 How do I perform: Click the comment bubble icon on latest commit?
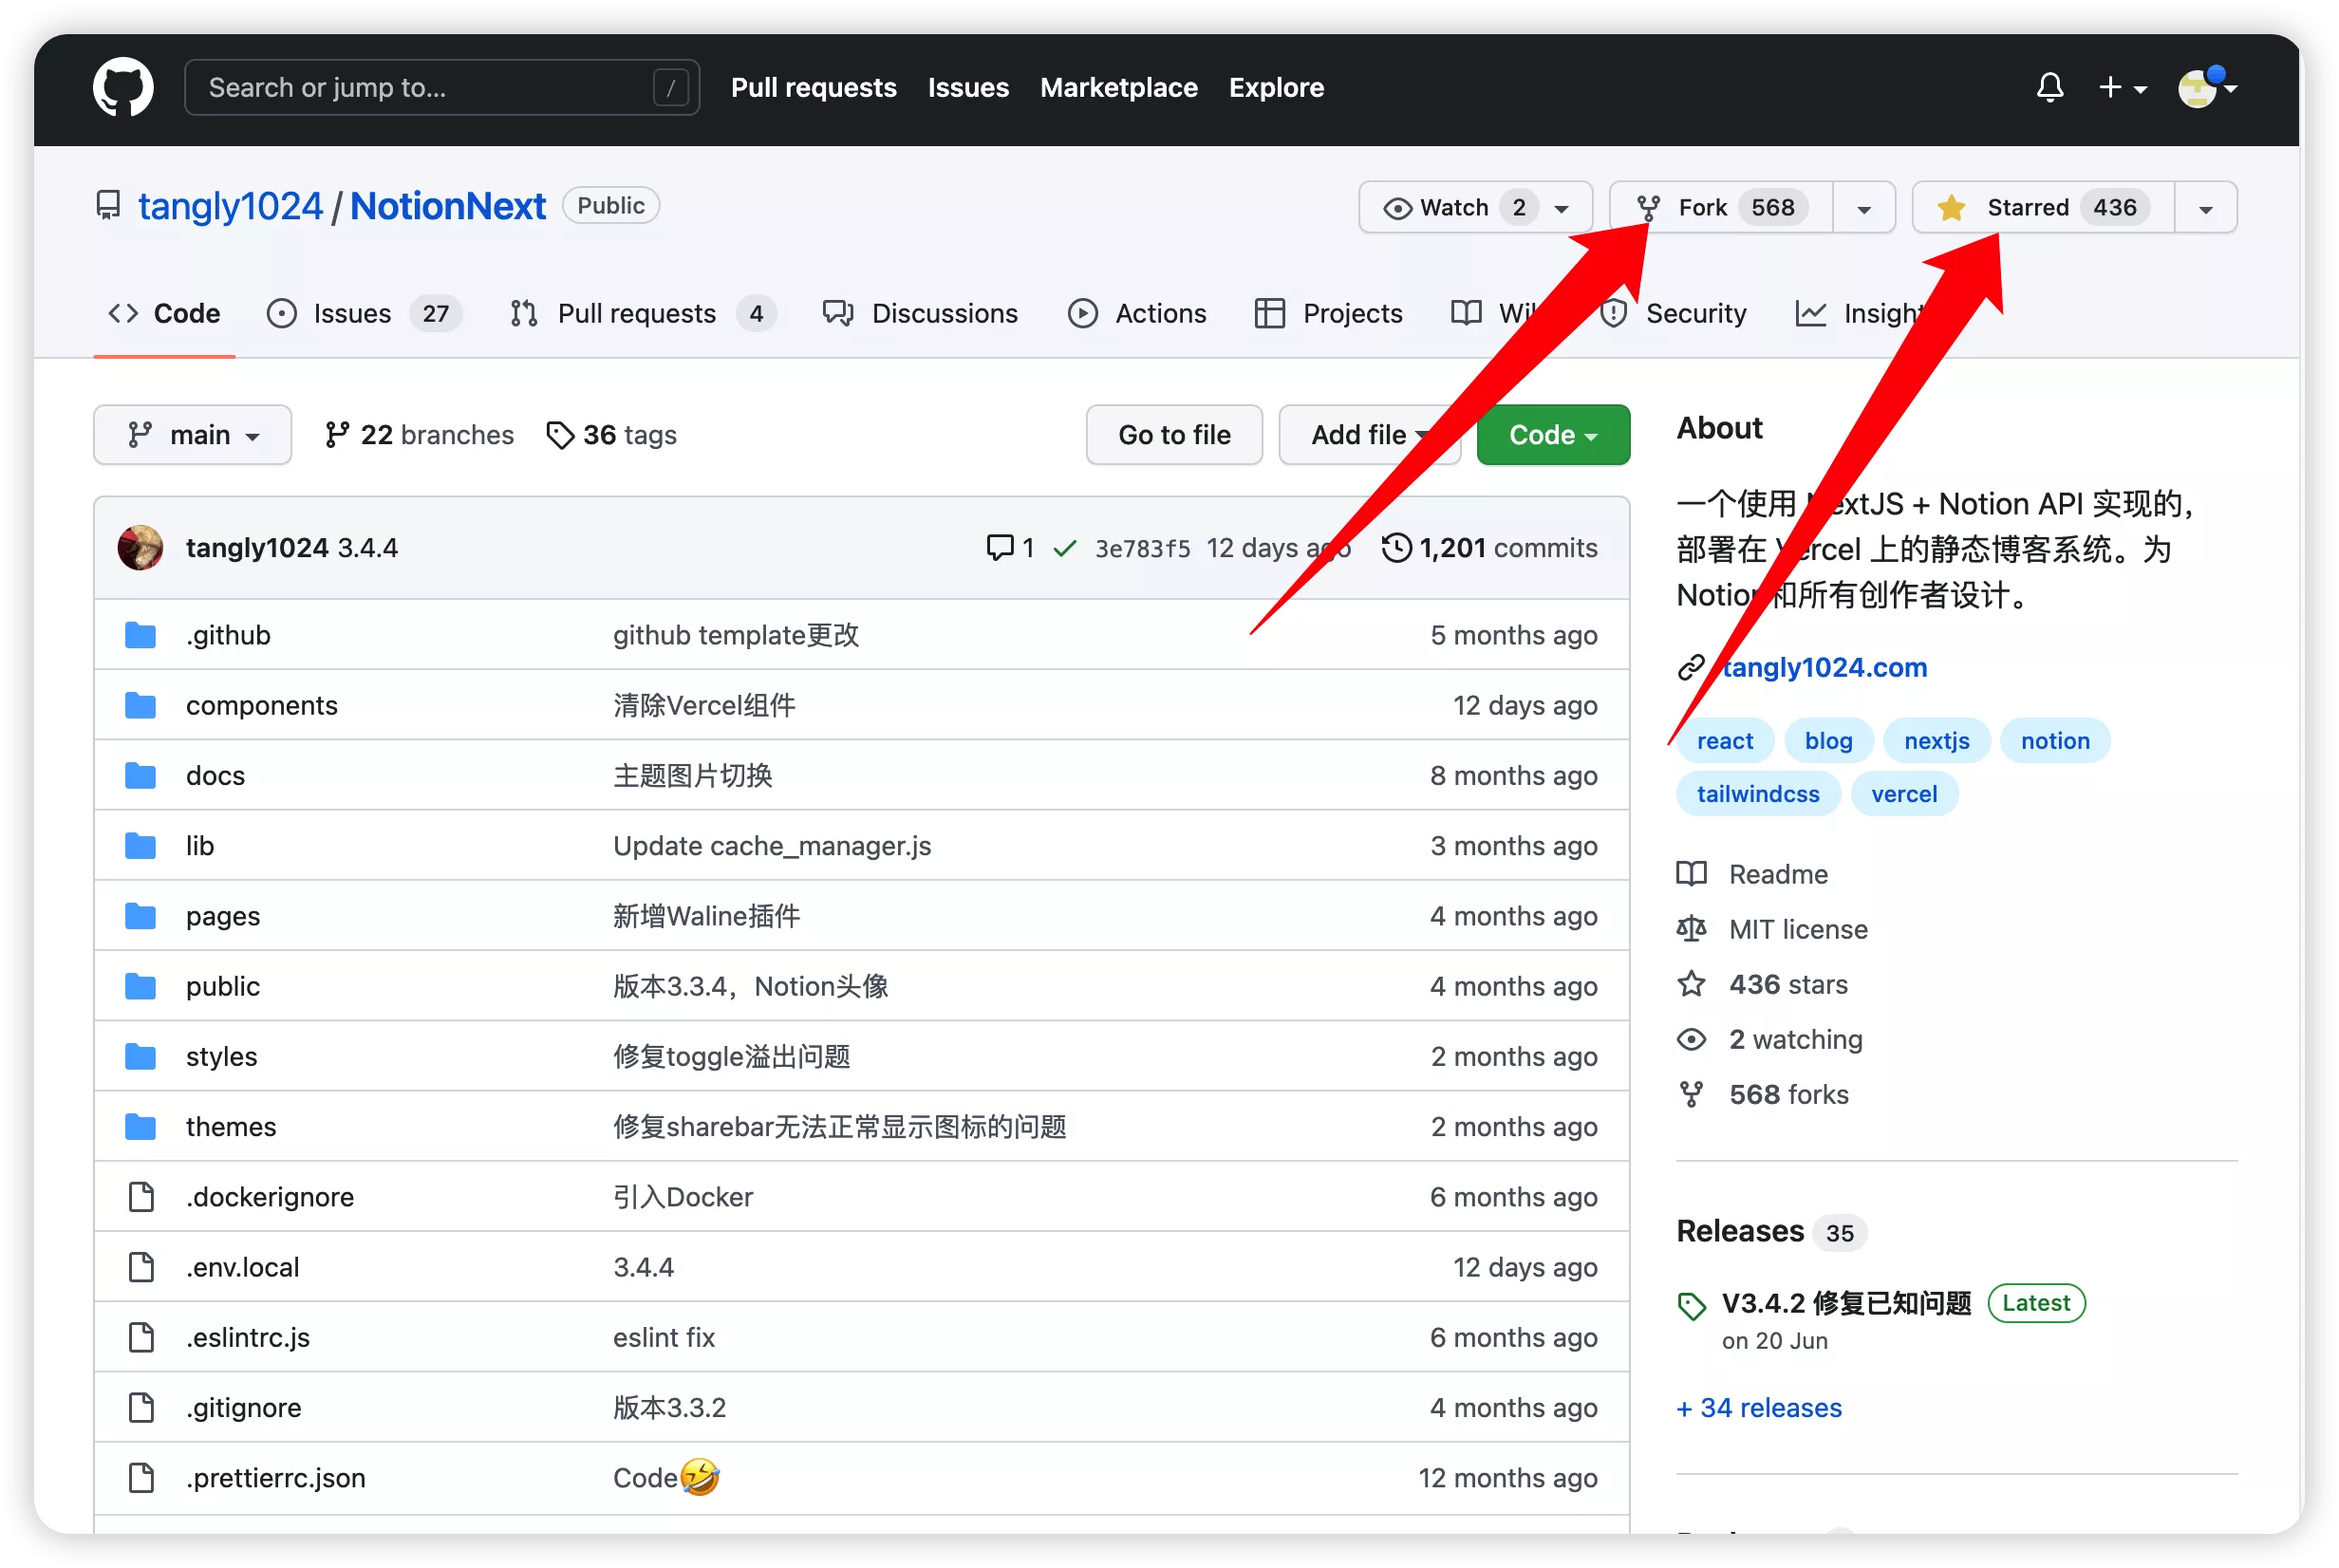tap(999, 548)
